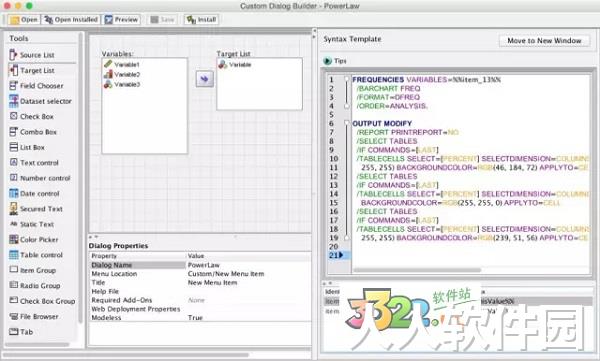600x361 pixels.
Task: Click the Install toolbar button
Action: point(201,20)
